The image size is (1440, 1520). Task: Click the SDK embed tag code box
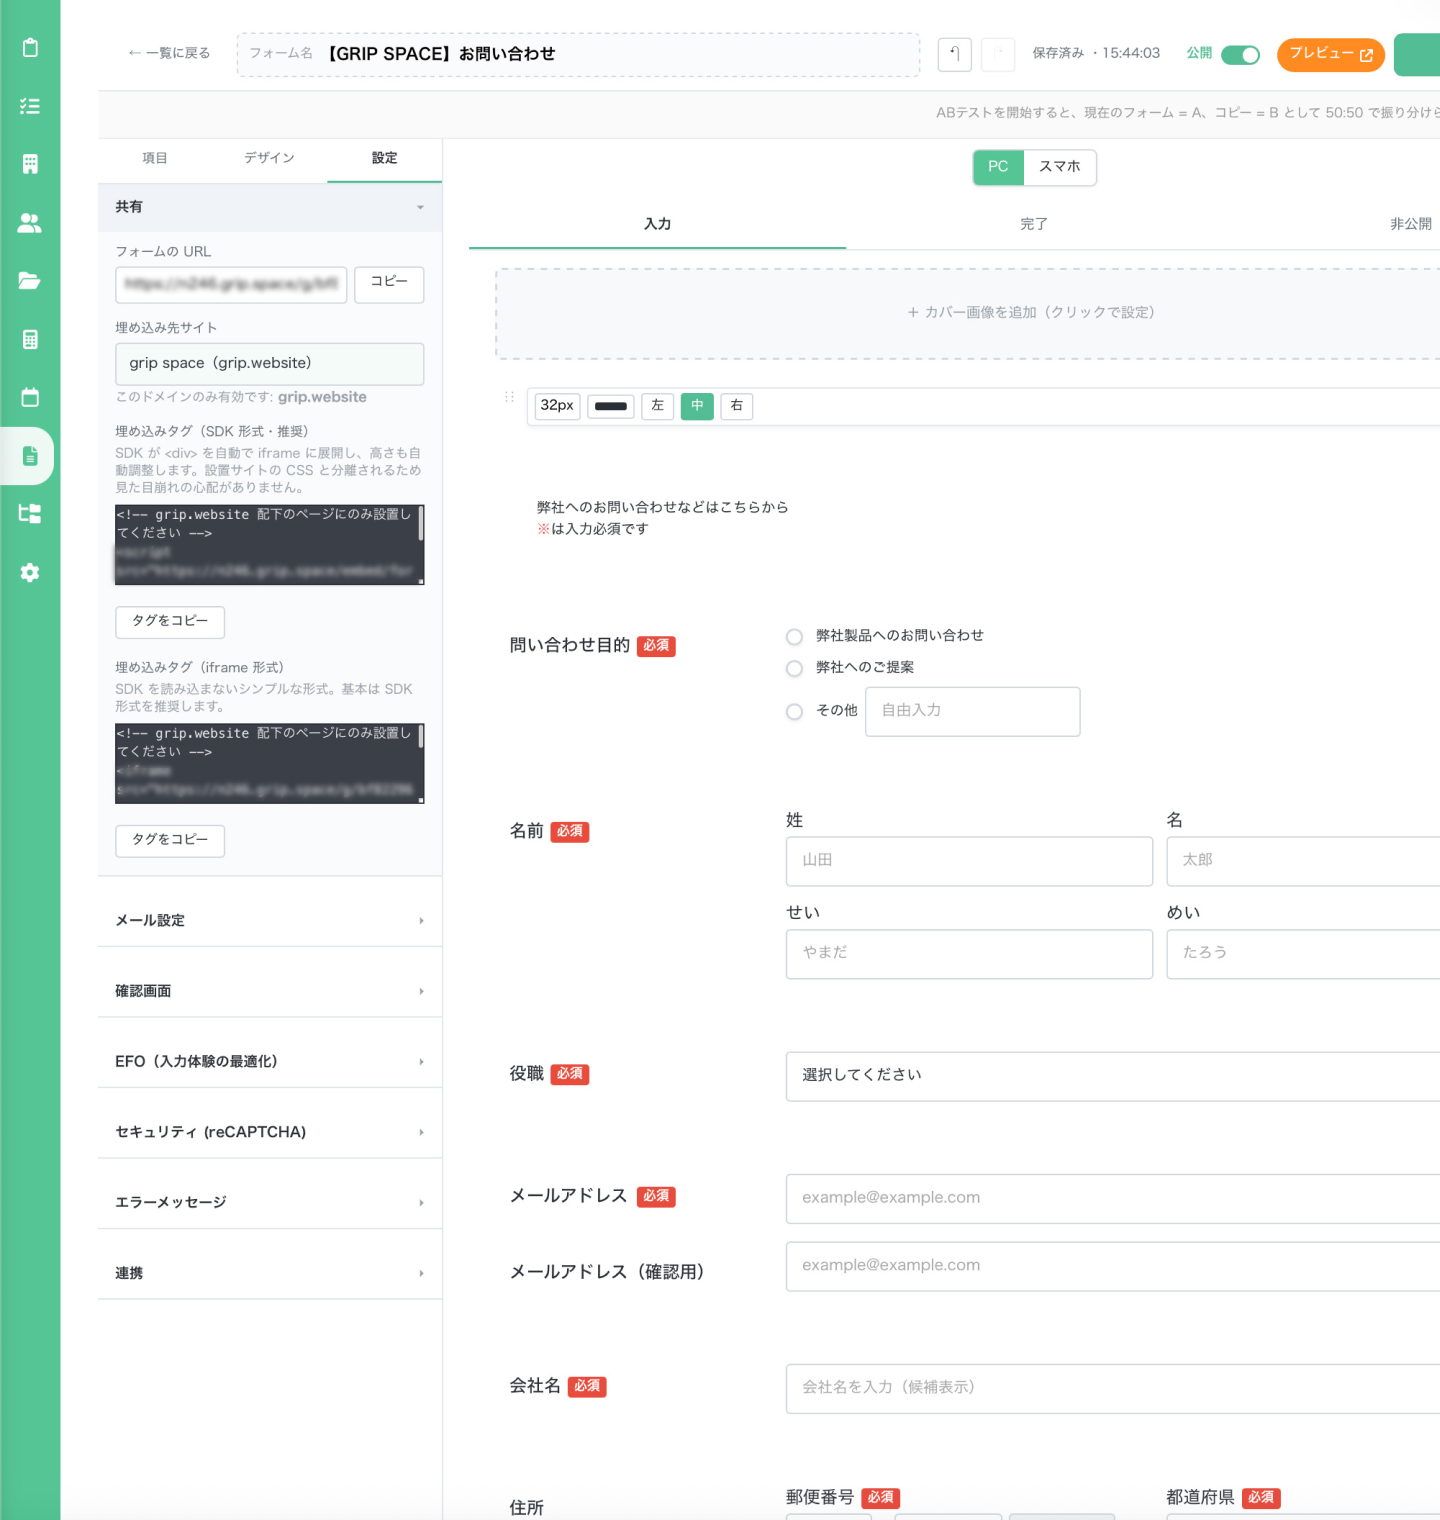coord(270,545)
